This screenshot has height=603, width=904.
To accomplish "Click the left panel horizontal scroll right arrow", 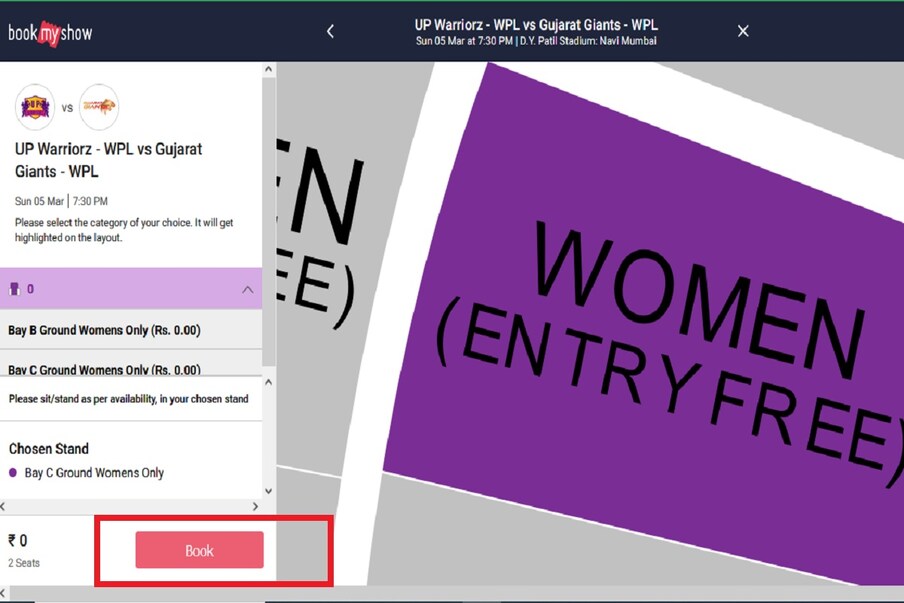I will click(255, 506).
